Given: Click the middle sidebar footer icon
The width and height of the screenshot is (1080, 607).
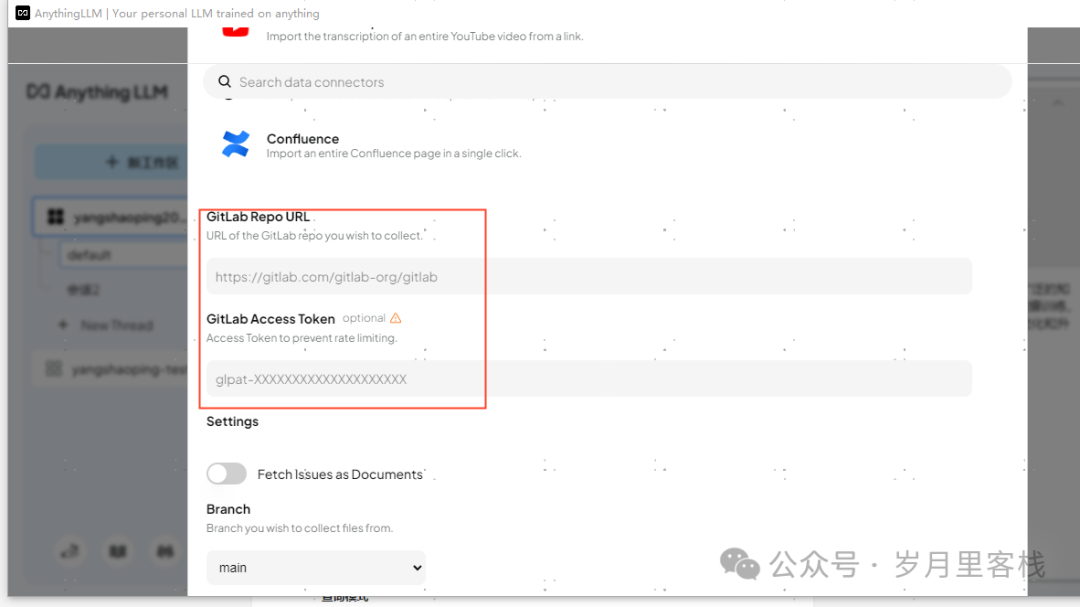Looking at the screenshot, I should (118, 551).
